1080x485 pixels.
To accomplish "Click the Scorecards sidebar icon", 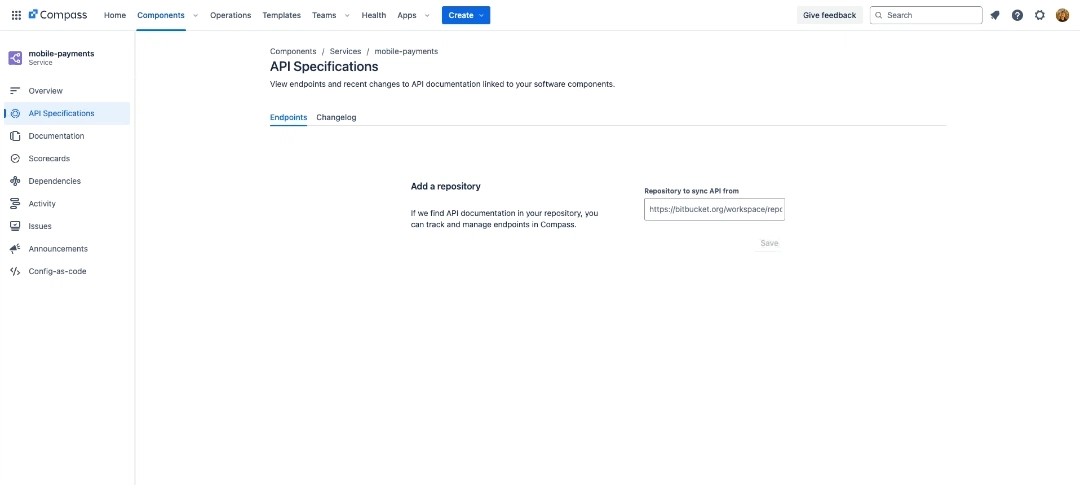I will 15,158.
